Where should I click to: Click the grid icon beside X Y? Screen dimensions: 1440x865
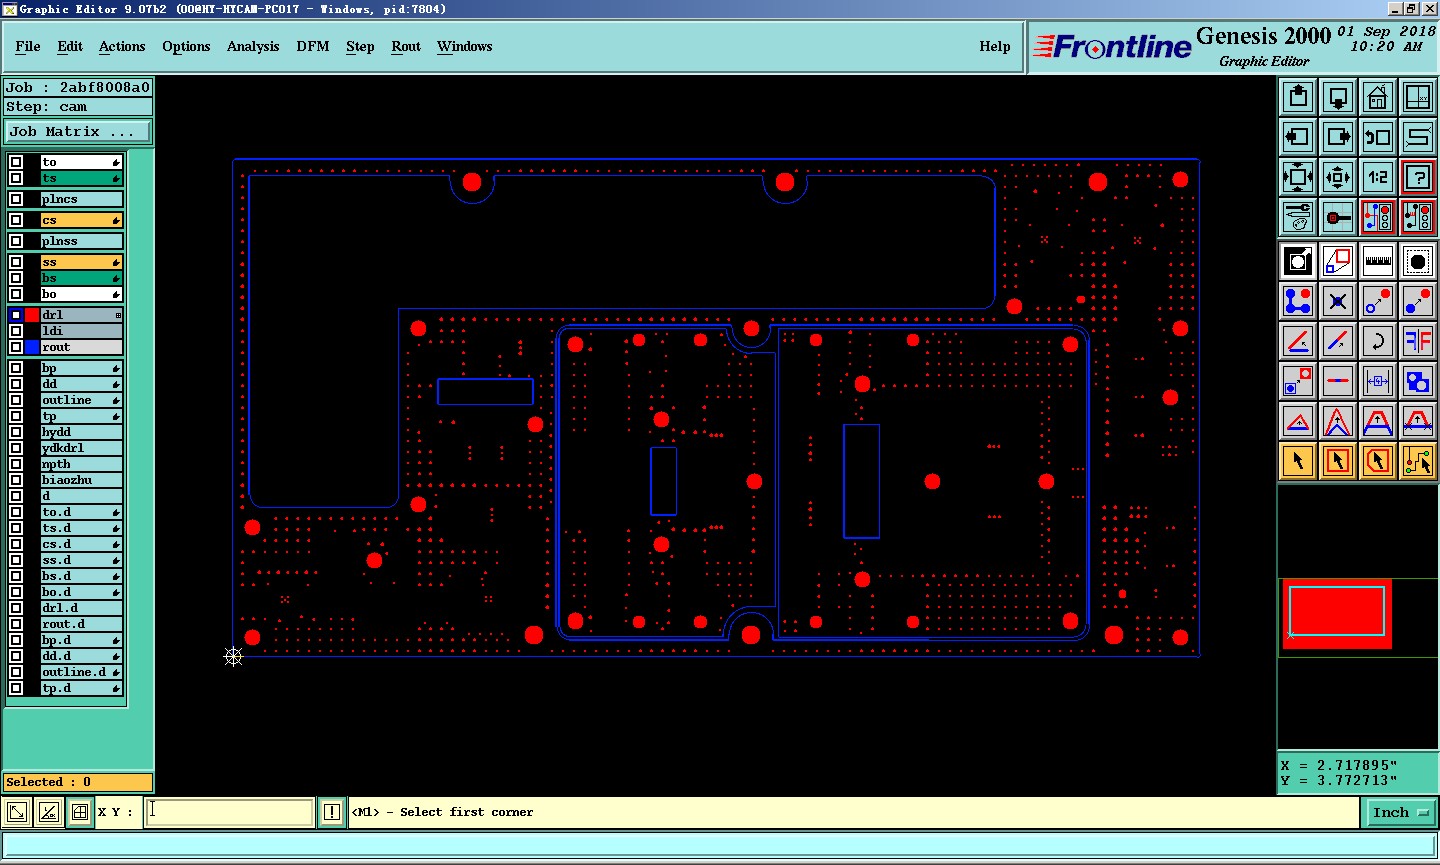pos(80,812)
